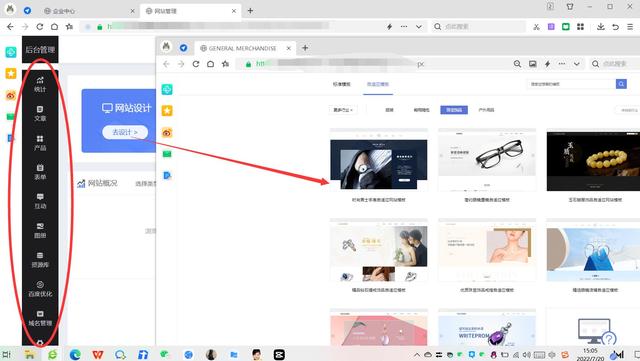
Task: Bookmark the page in the back browser window
Action: (x=69, y=27)
